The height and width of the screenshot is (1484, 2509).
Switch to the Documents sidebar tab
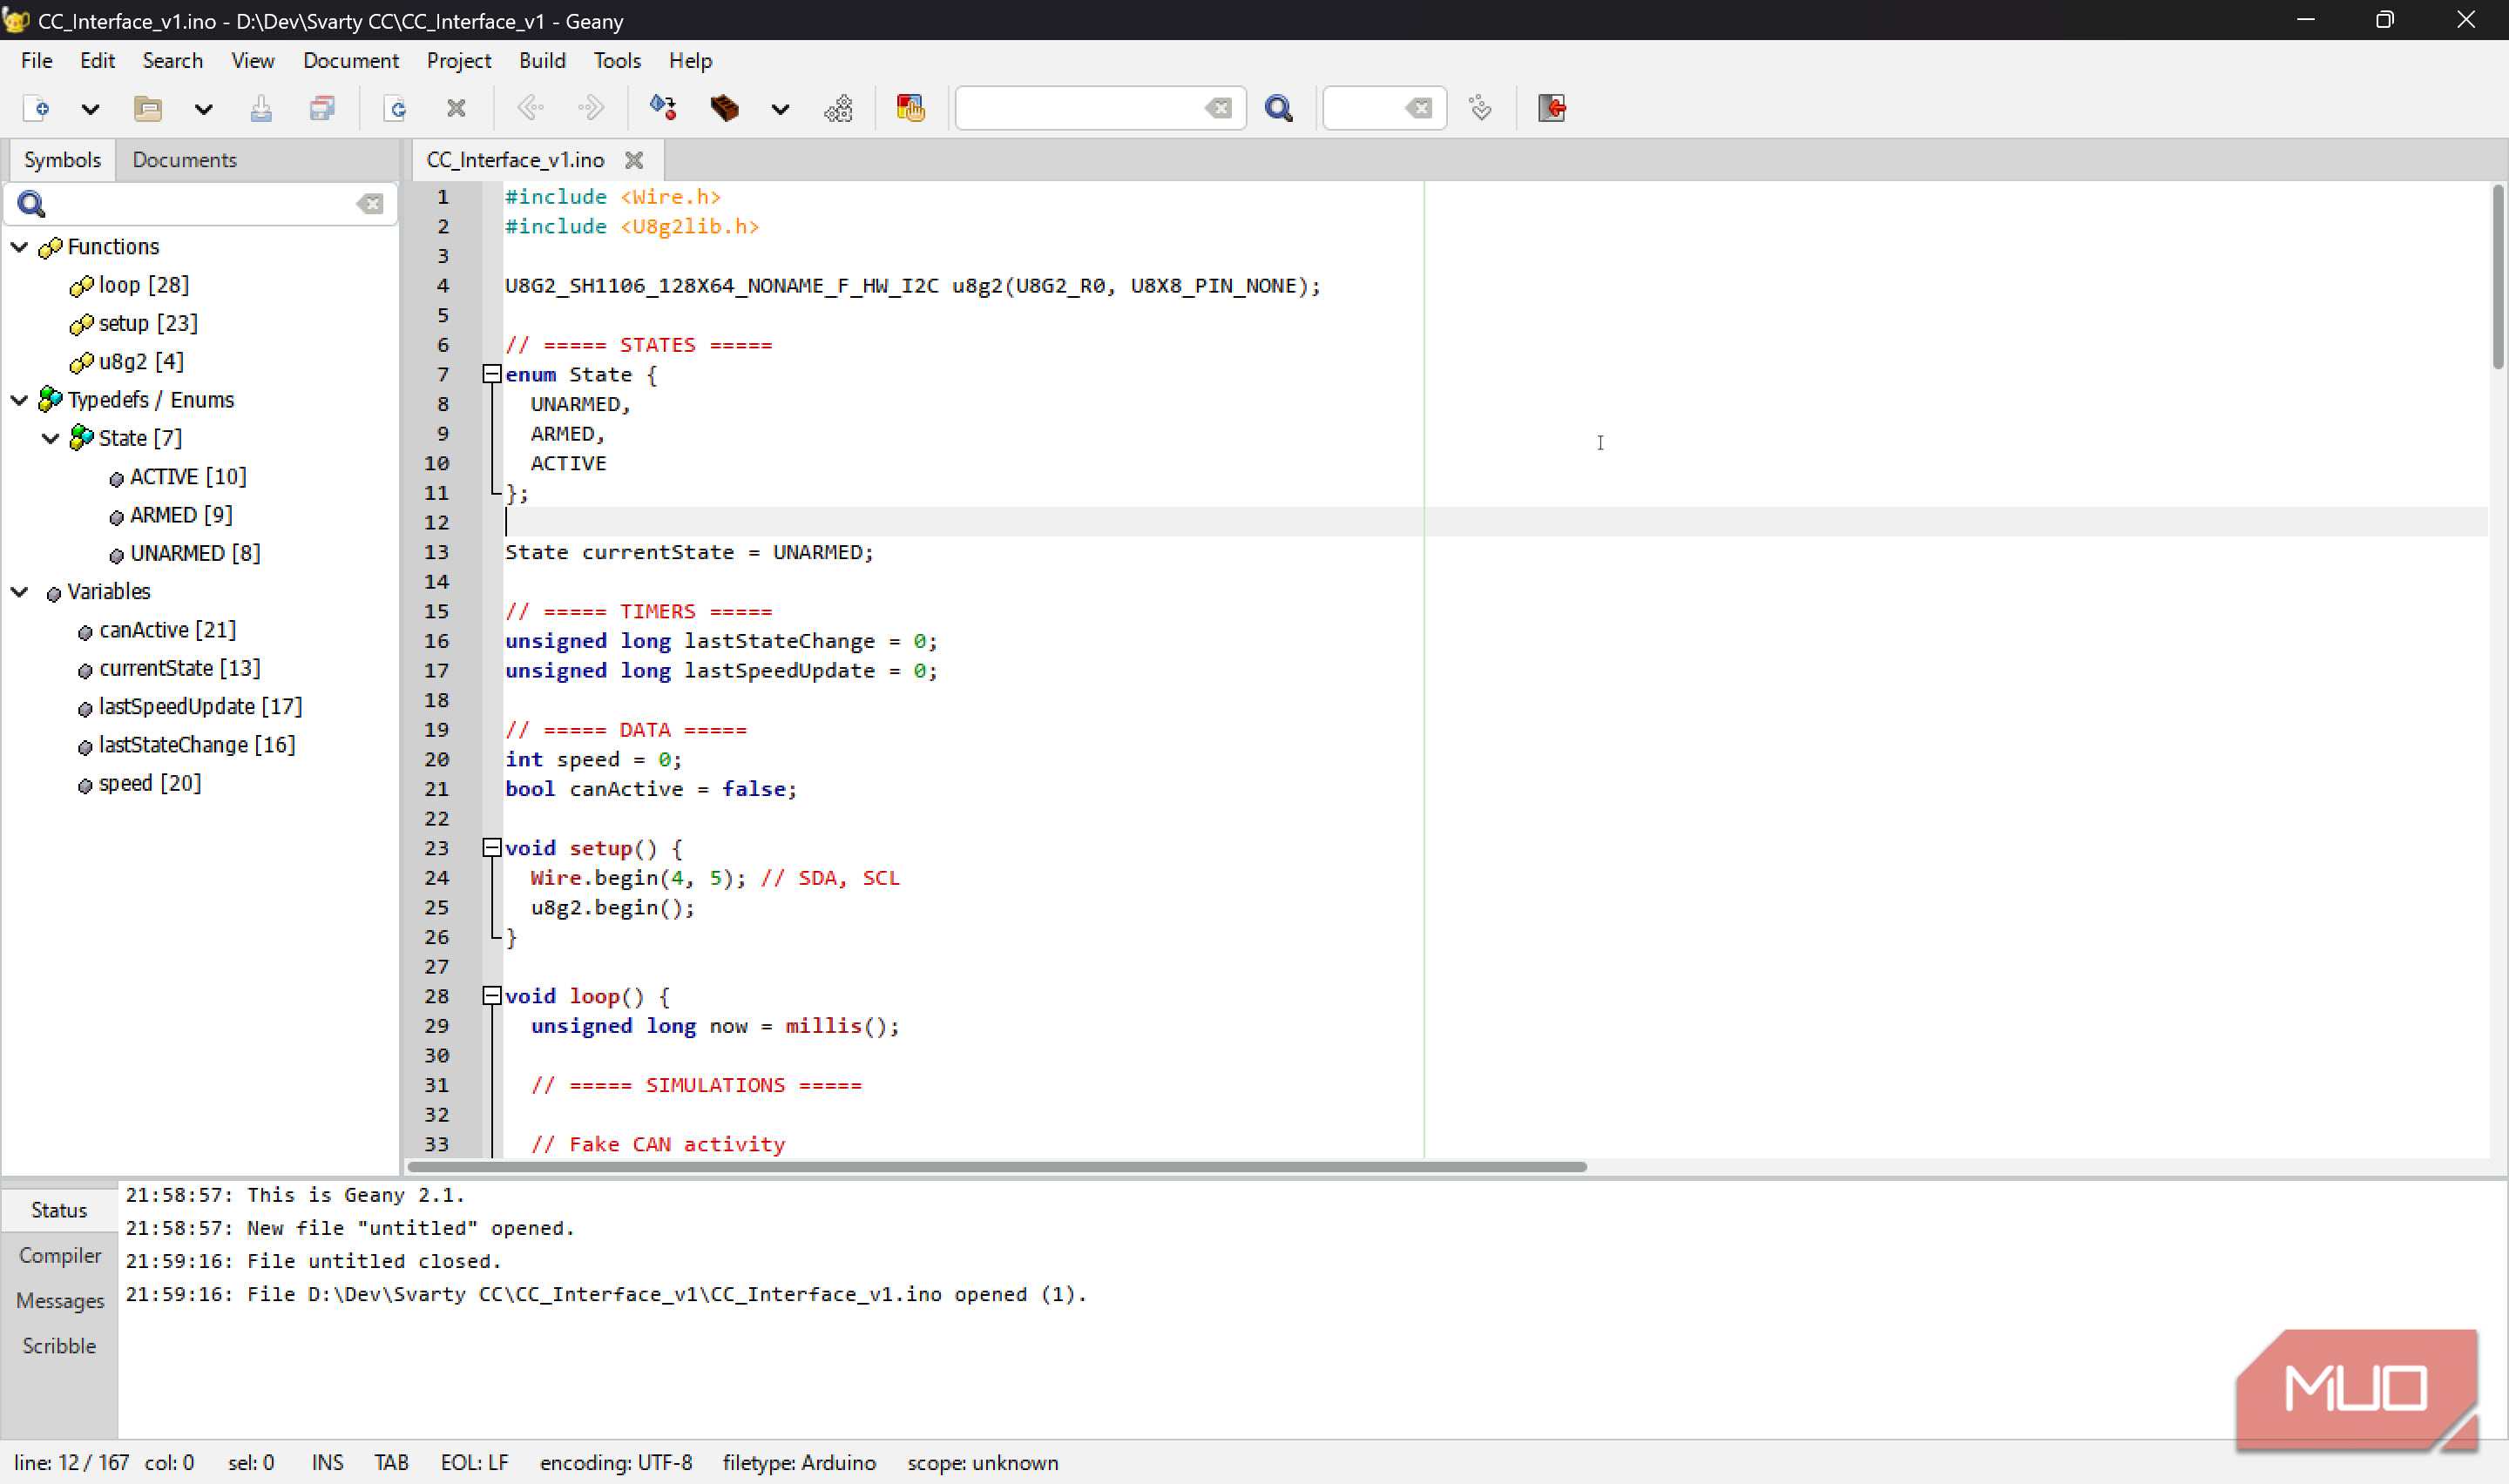pyautogui.click(x=184, y=160)
